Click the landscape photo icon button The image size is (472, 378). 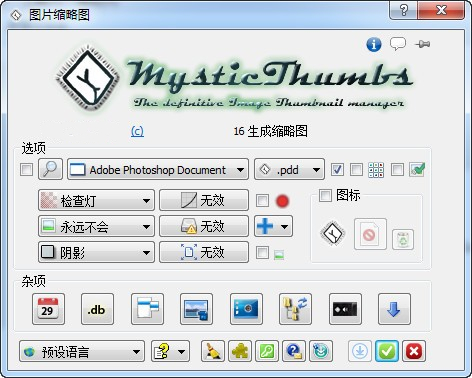(x=196, y=309)
